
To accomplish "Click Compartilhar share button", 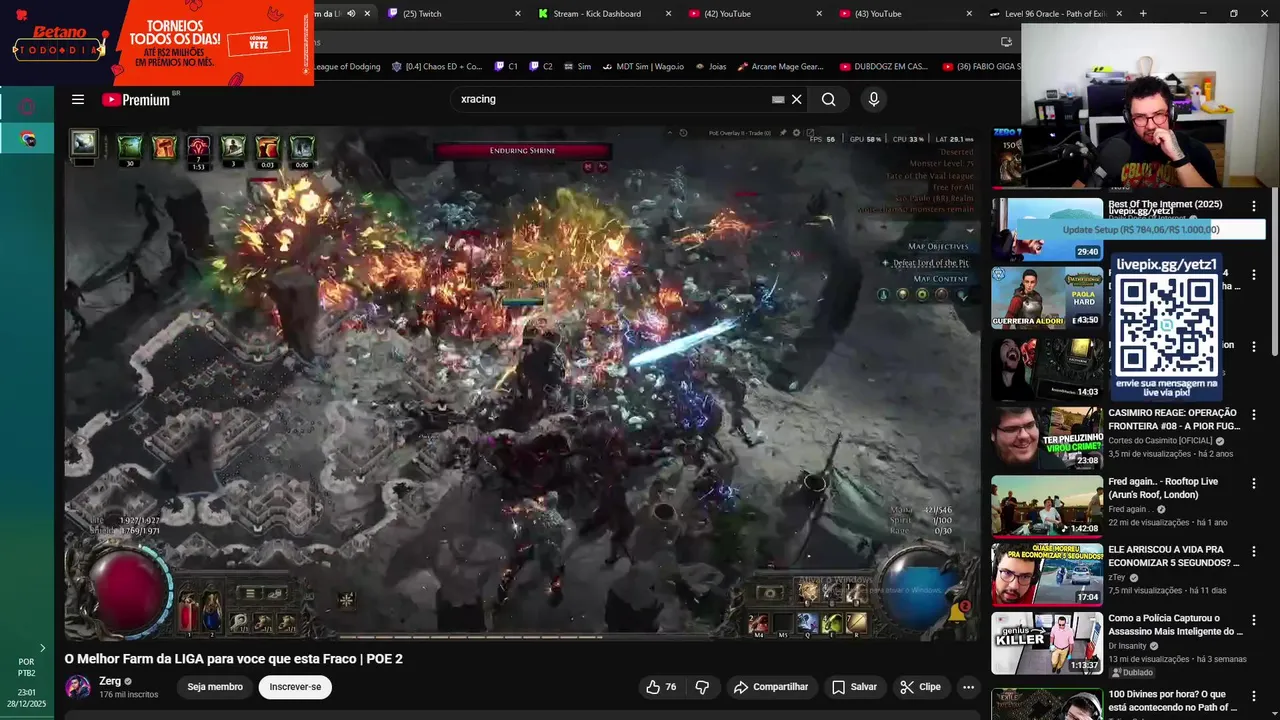I will (x=770, y=687).
